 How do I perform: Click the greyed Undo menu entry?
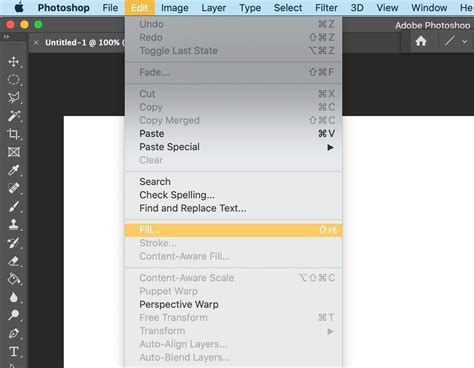pyautogui.click(x=233, y=24)
